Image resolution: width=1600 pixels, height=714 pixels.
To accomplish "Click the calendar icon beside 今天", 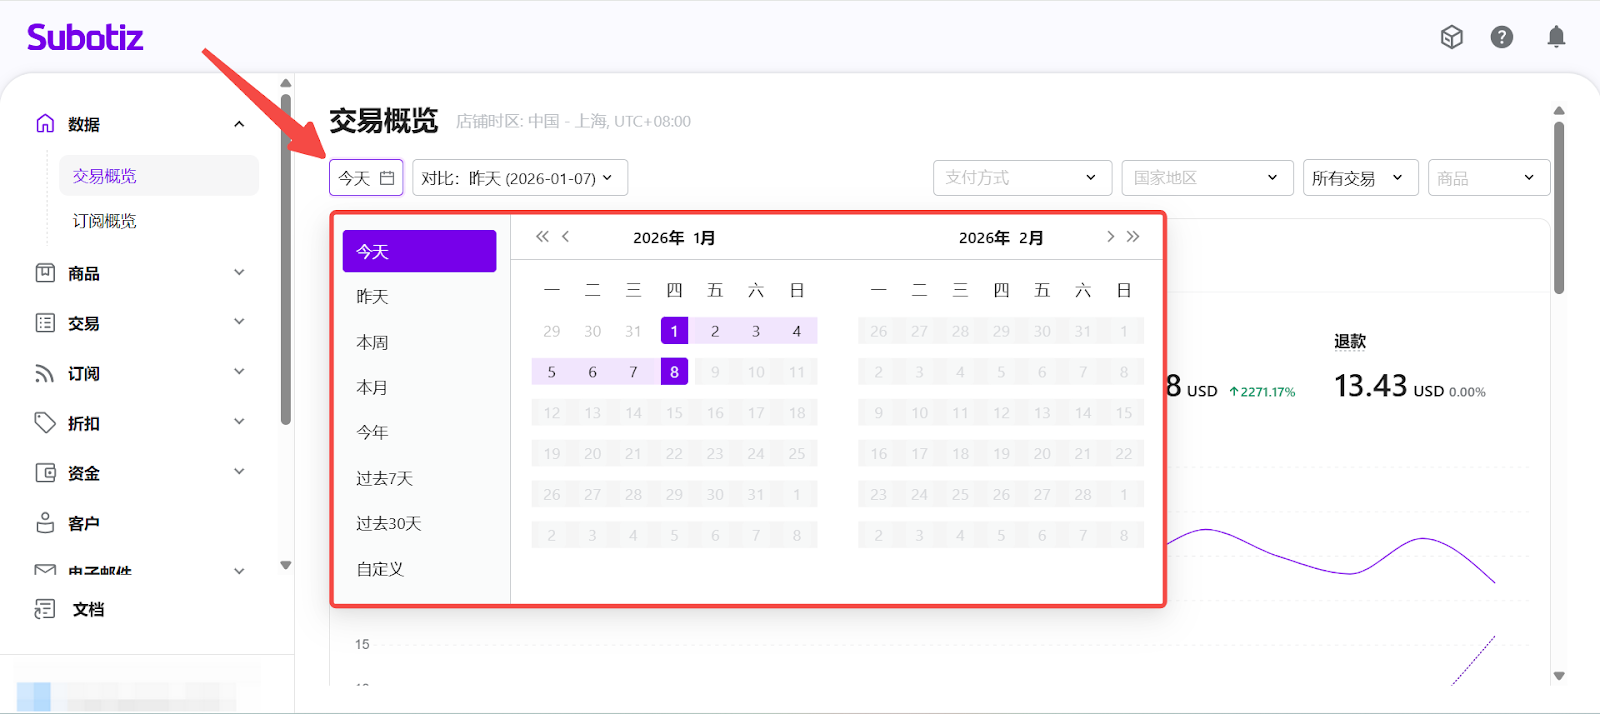I will click(387, 178).
